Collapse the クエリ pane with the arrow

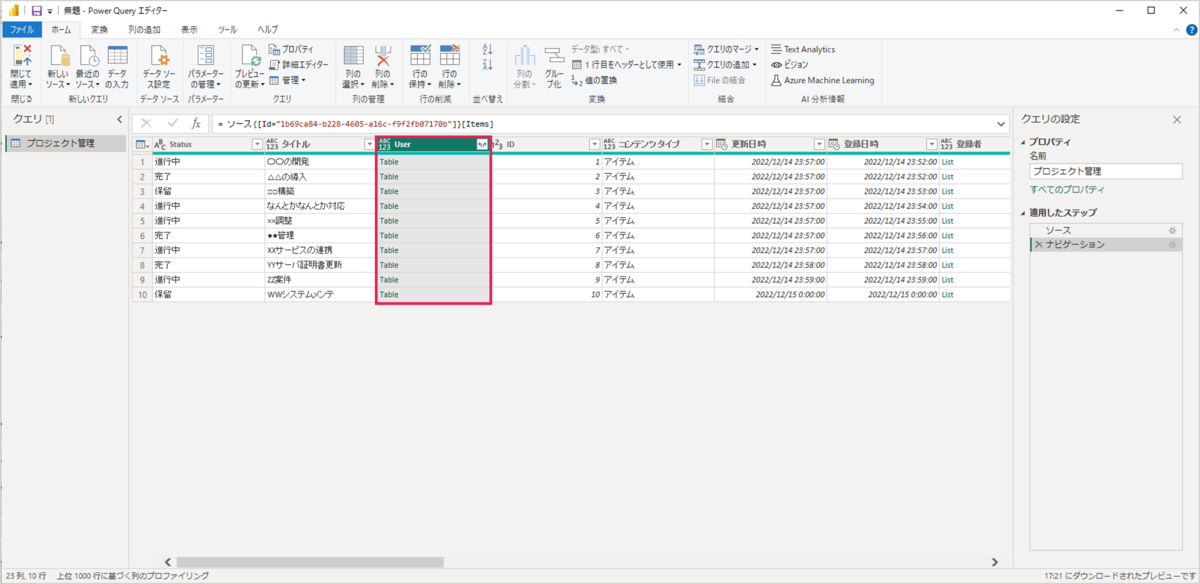119,120
